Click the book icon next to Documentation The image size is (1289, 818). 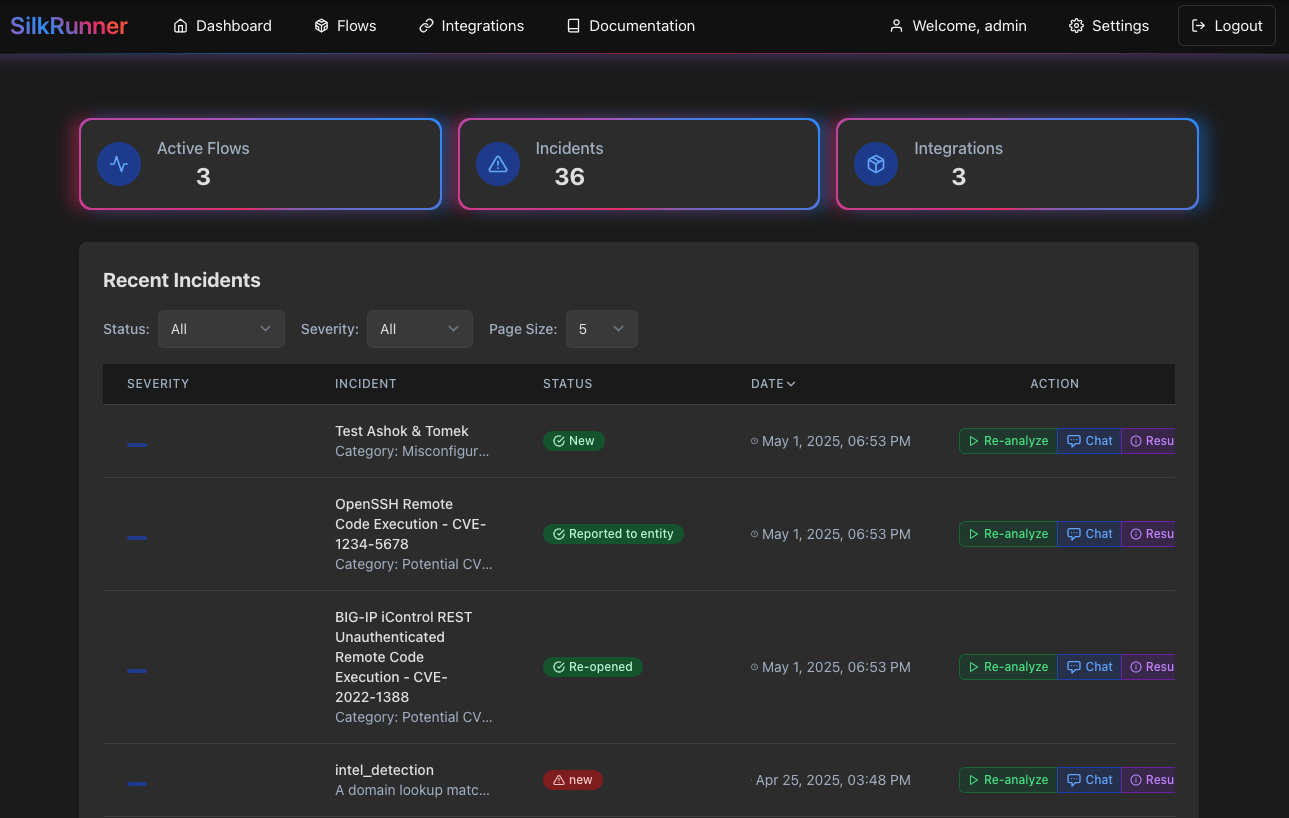pyautogui.click(x=573, y=26)
